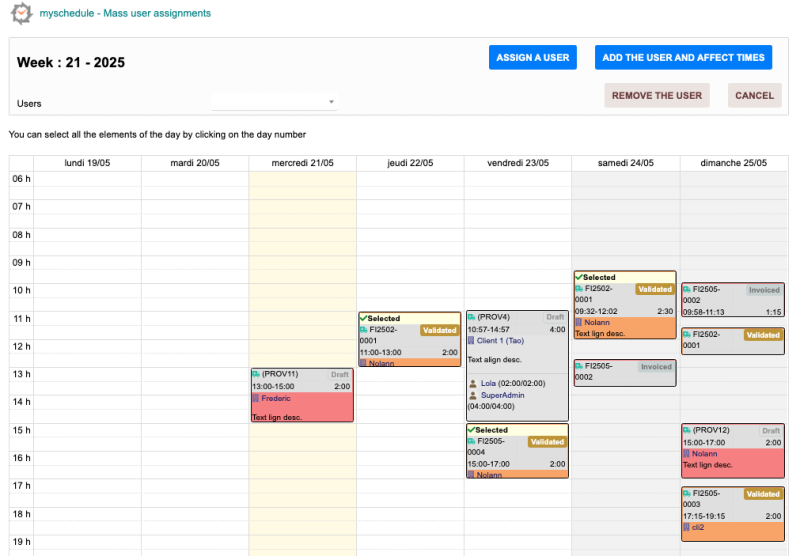Click the truck icon on PROV4 event
800x556 pixels.
tap(472, 317)
